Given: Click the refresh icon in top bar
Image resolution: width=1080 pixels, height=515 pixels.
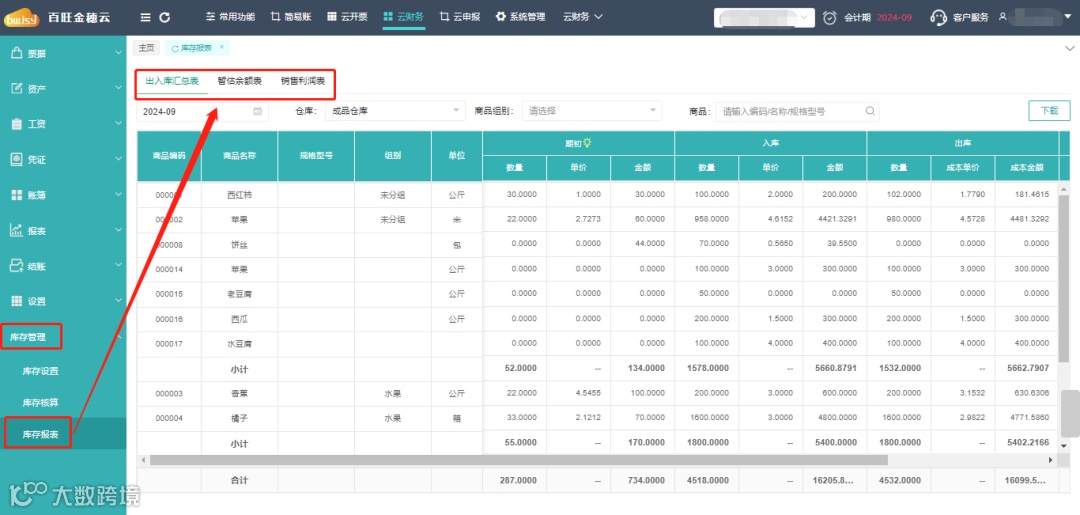Looking at the screenshot, I should pos(165,17).
